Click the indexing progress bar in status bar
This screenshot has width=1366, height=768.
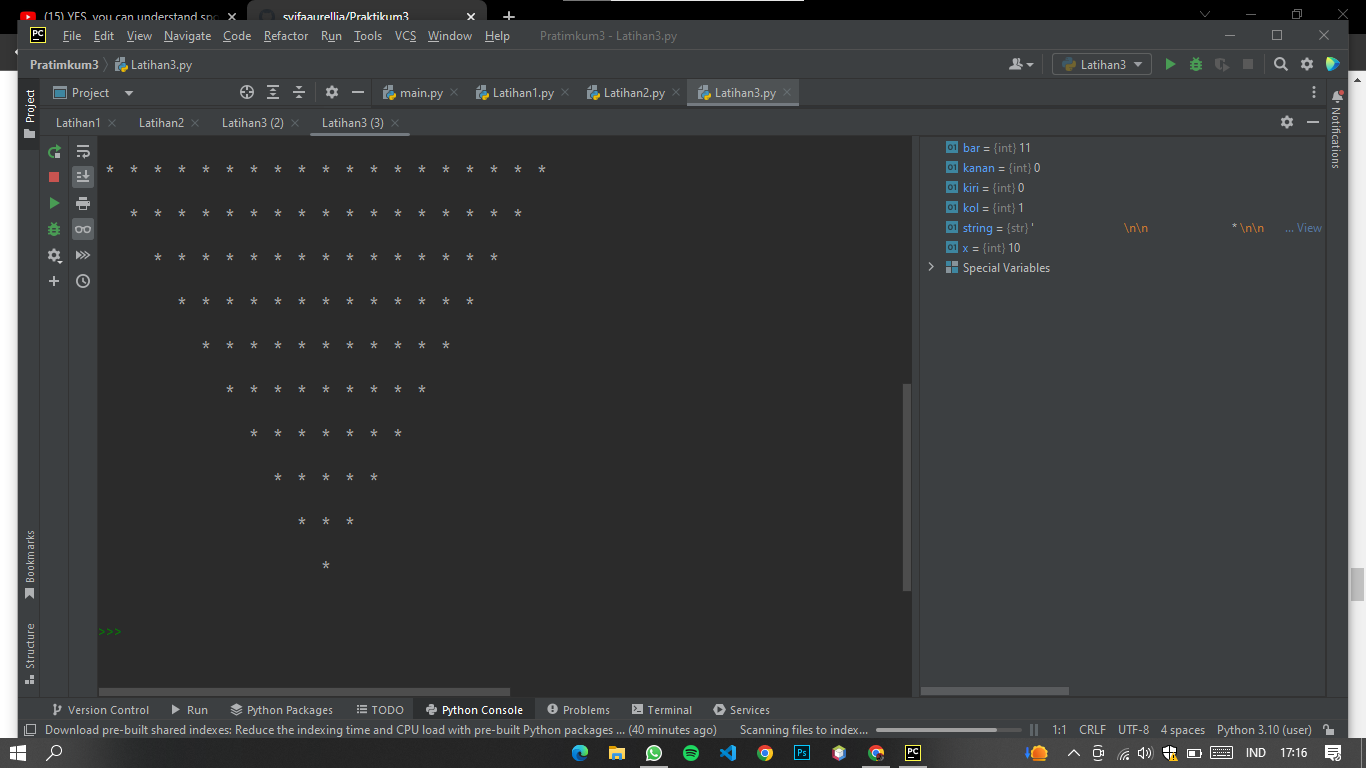click(x=949, y=730)
